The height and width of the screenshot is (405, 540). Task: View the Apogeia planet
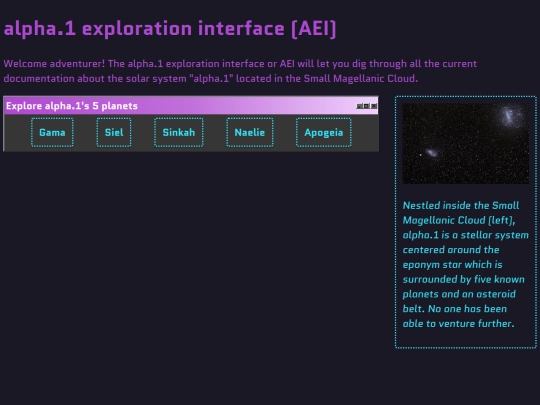pyautogui.click(x=323, y=133)
